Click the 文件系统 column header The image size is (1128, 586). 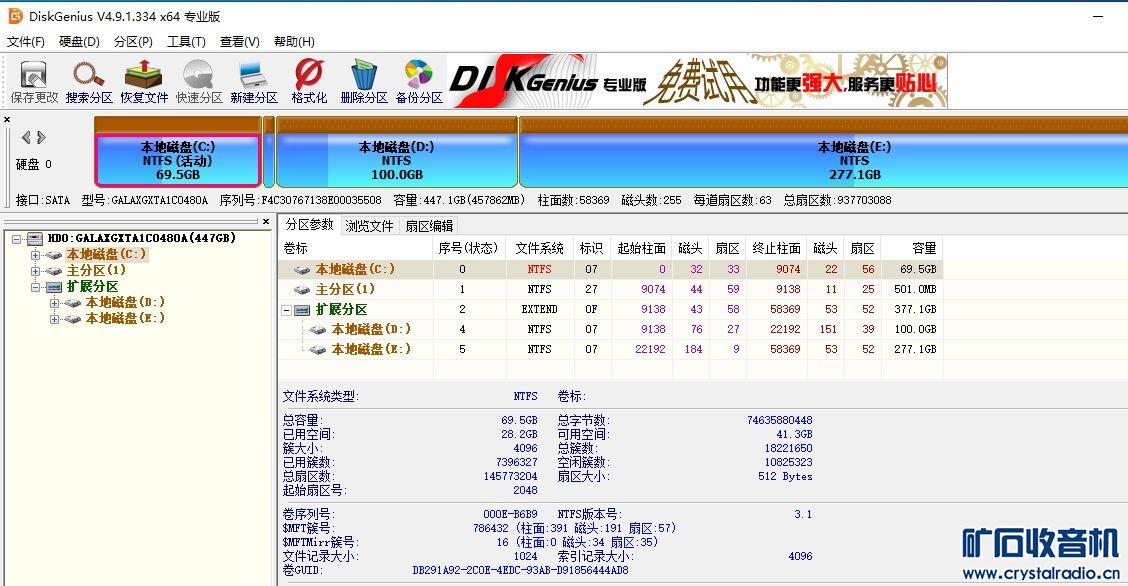(x=540, y=248)
